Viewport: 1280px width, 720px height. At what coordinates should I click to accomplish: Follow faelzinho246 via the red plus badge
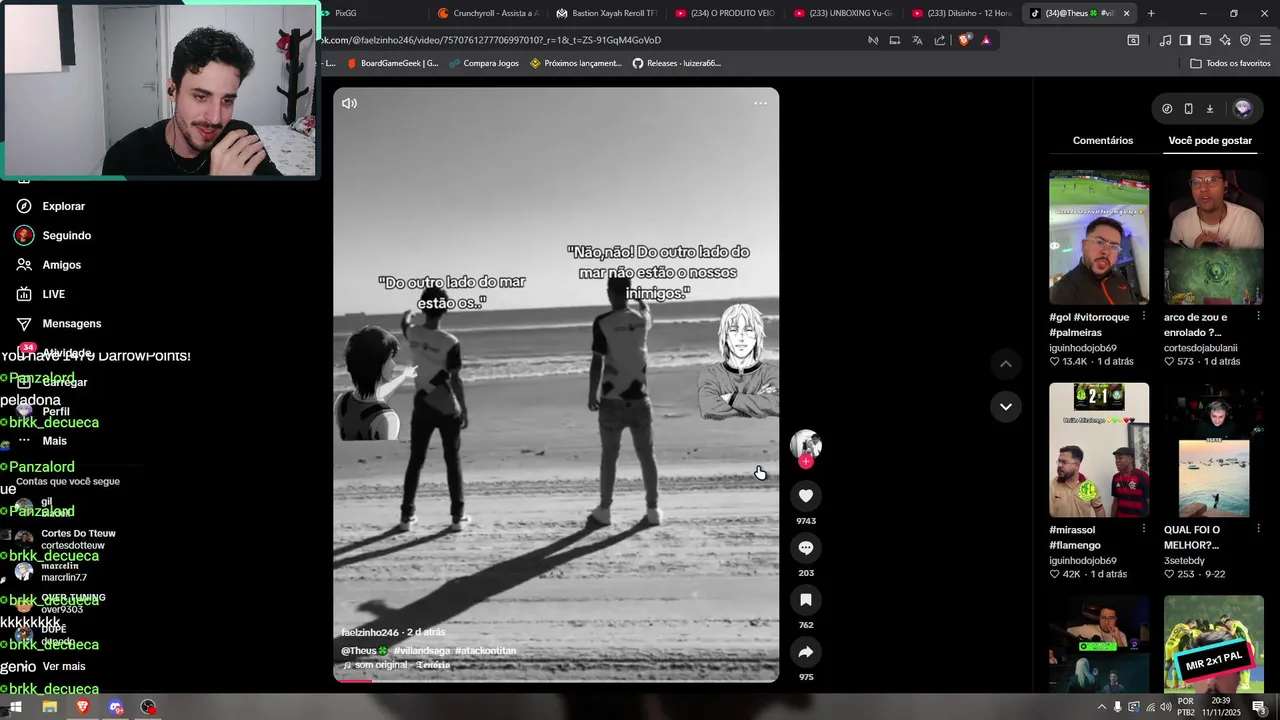point(806,461)
